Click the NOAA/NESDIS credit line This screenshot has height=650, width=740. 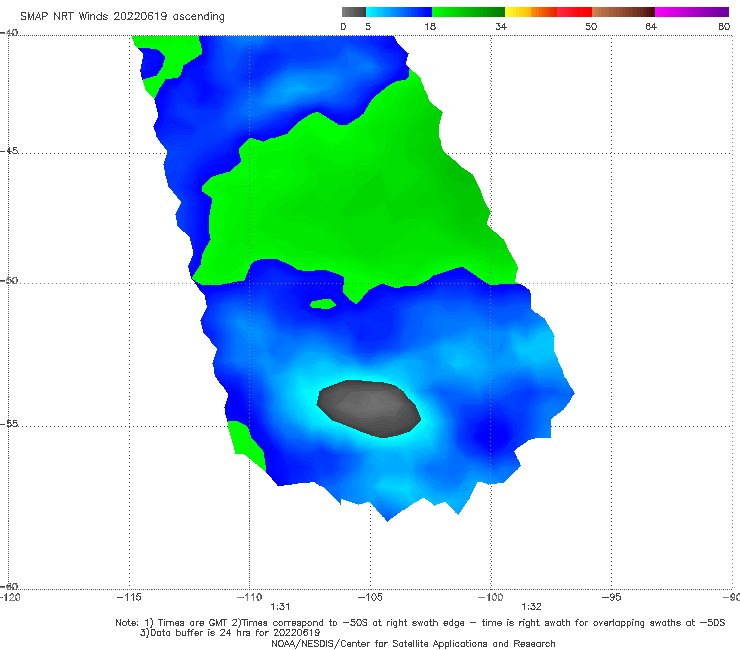tap(413, 644)
